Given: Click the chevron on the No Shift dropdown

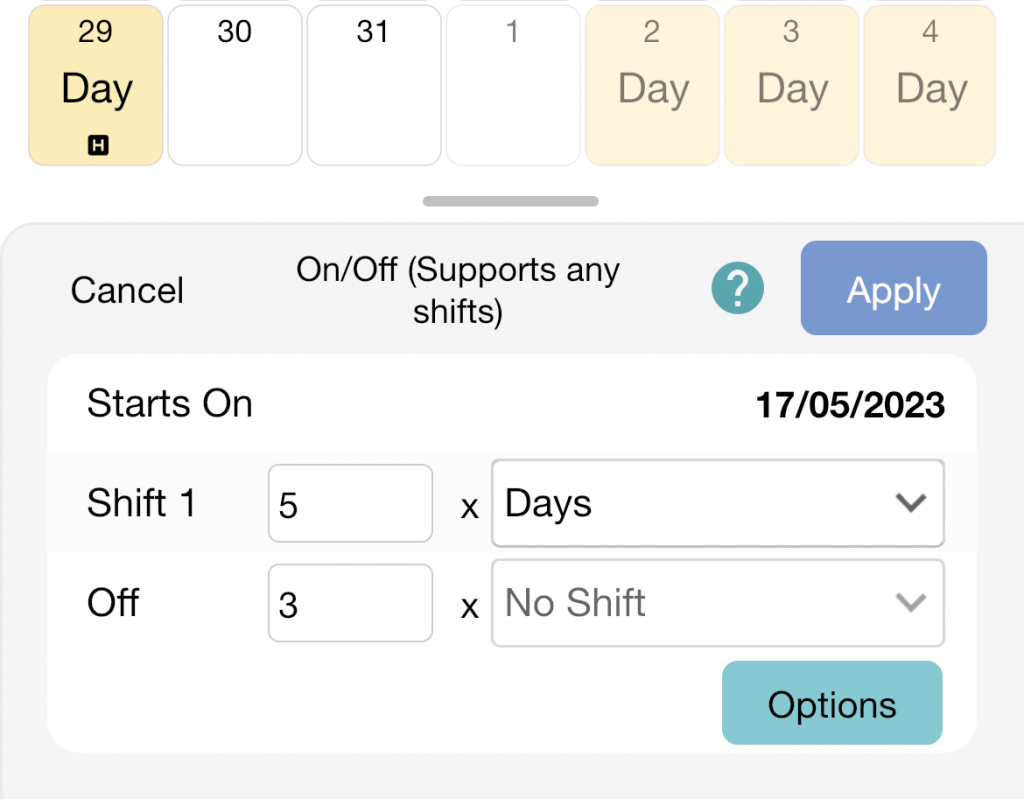Looking at the screenshot, I should tap(911, 603).
